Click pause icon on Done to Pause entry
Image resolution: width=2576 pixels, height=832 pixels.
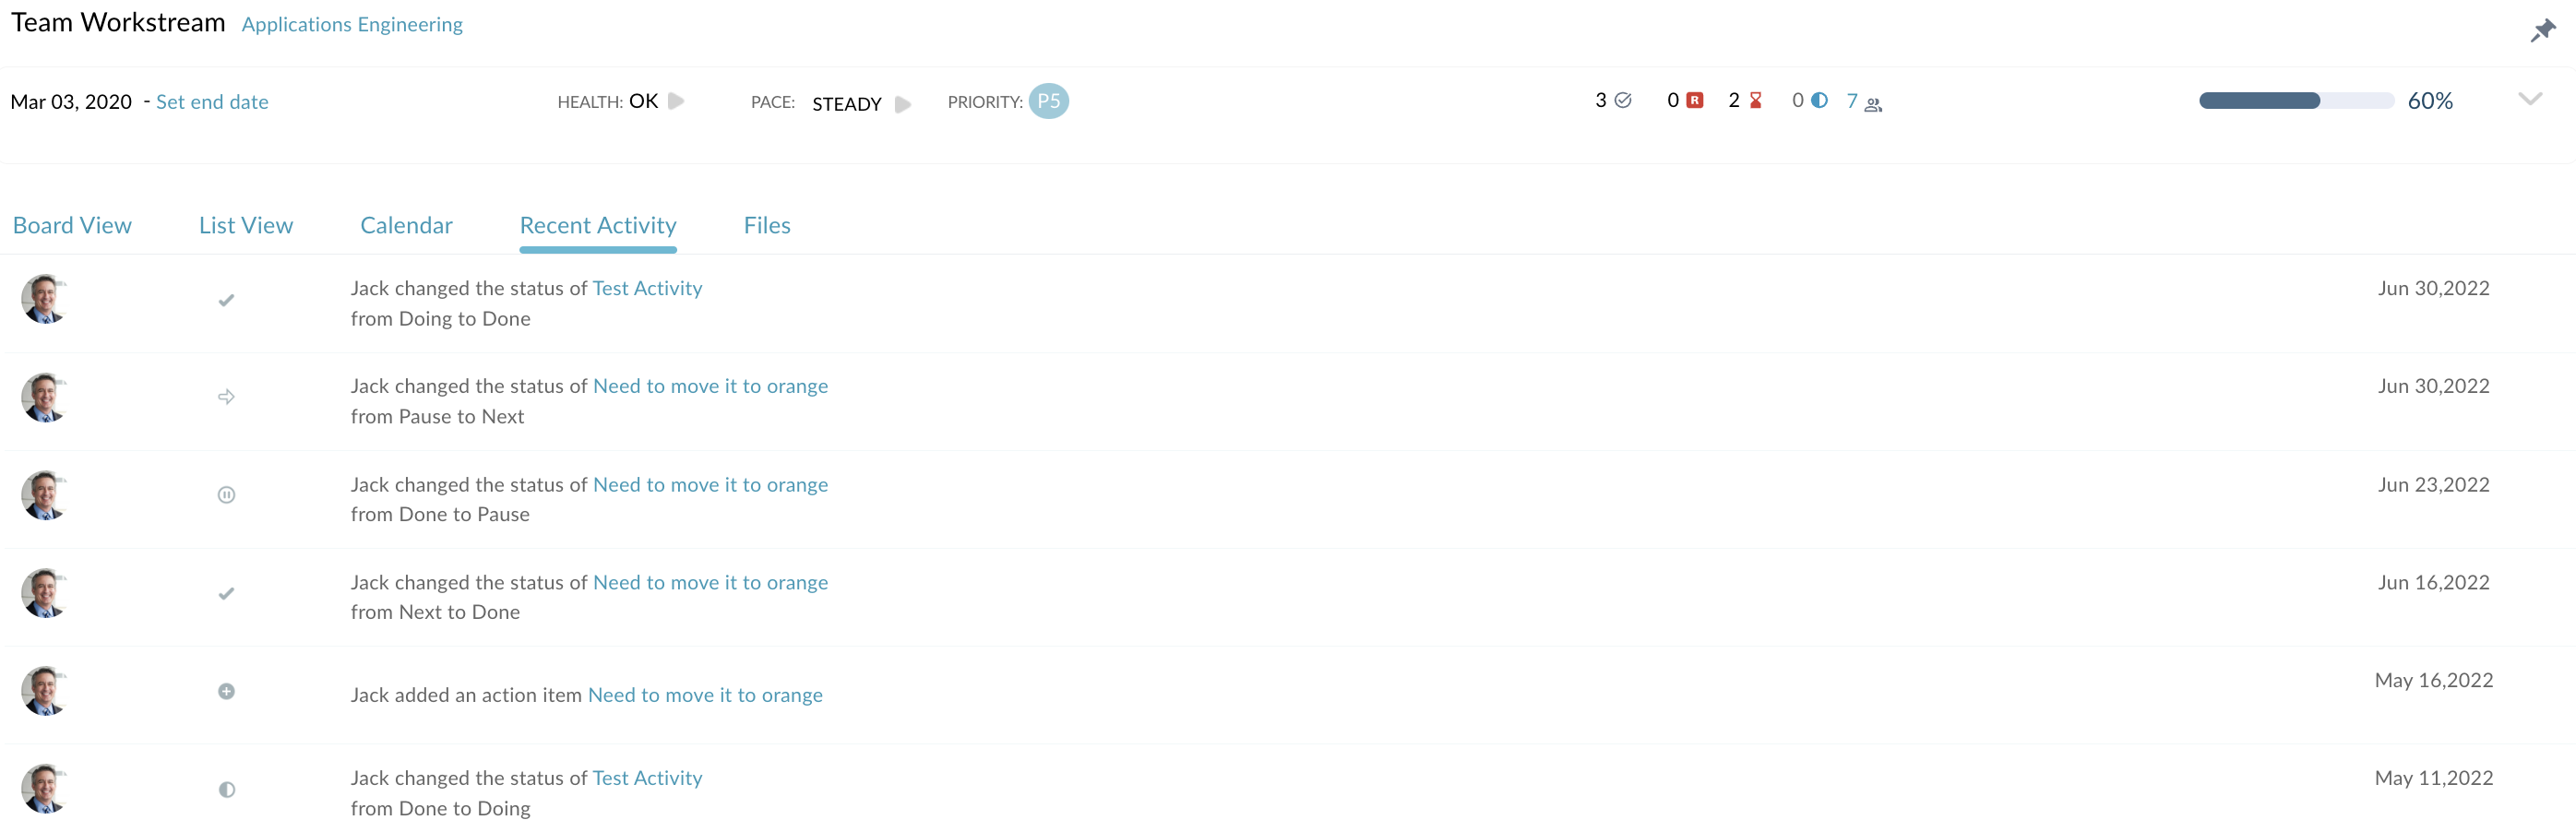227,495
